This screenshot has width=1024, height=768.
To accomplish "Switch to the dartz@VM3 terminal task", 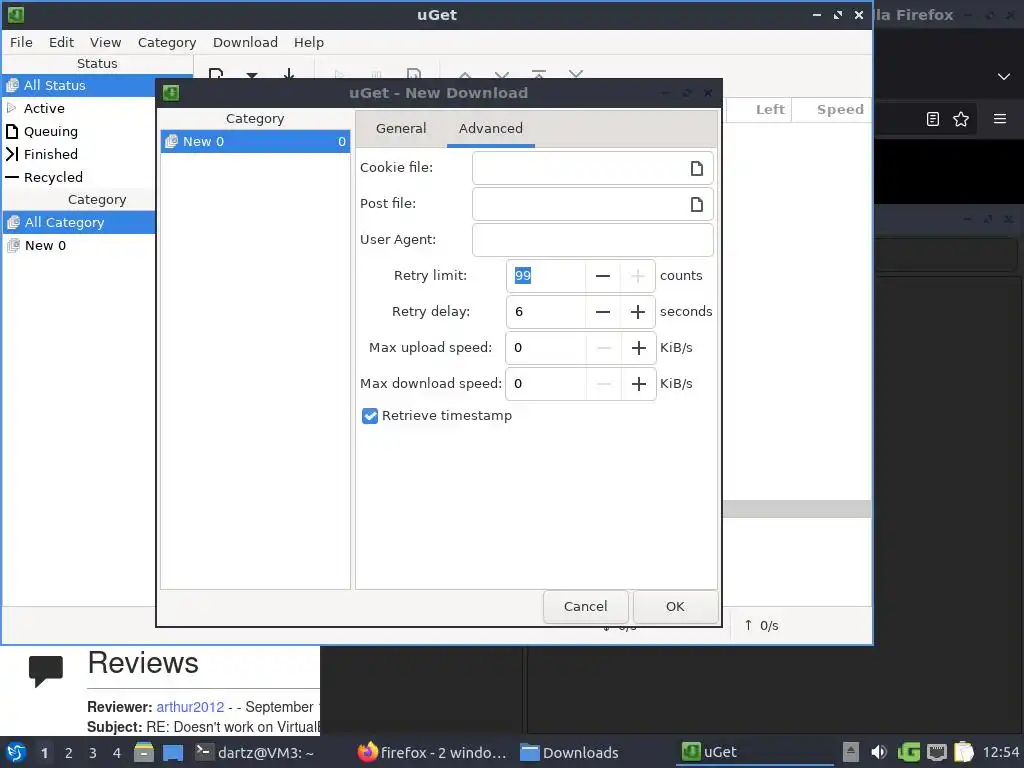I will pos(255,752).
